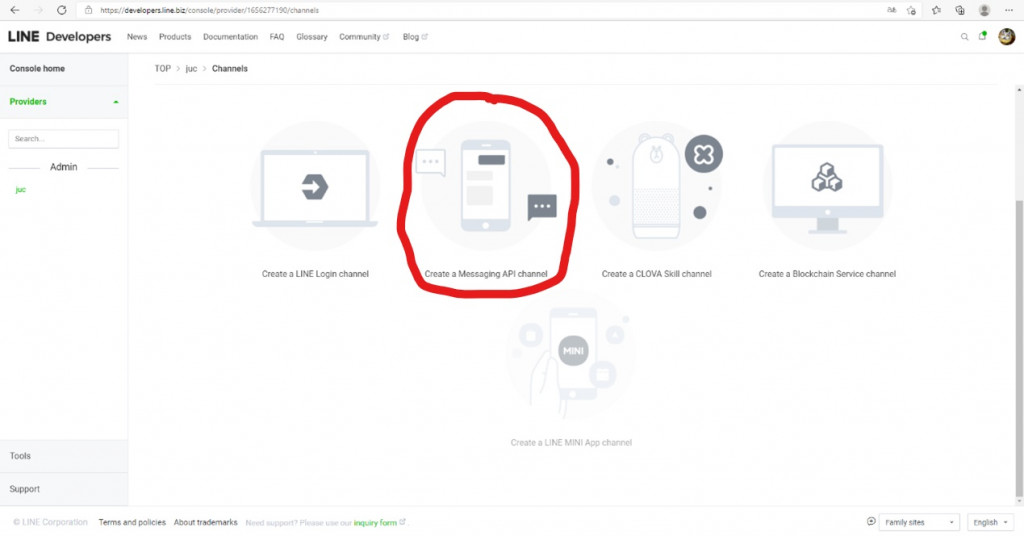
Task: Reload the page with refresh icon
Action: click(x=61, y=10)
